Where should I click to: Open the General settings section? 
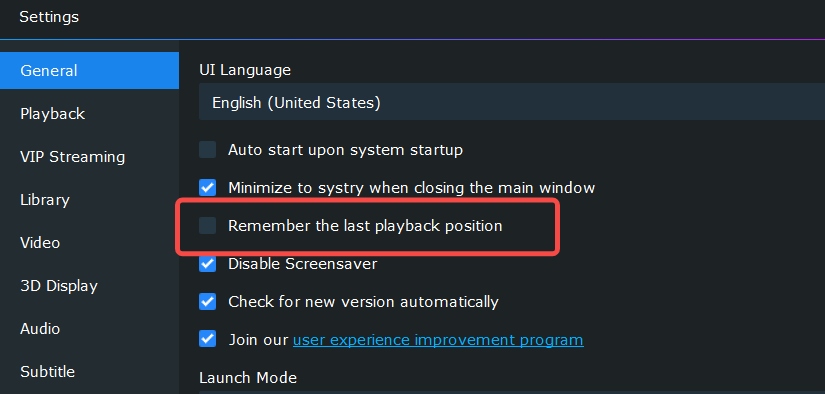[x=89, y=70]
